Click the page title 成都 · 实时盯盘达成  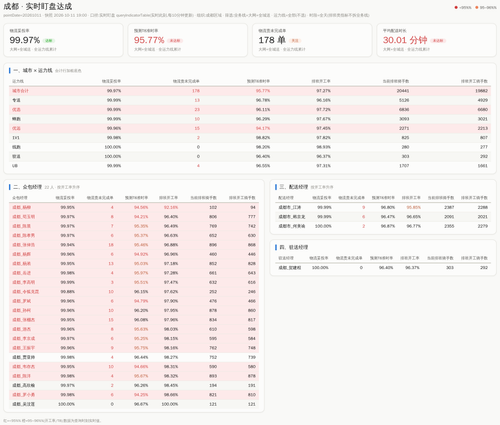click(38, 6)
